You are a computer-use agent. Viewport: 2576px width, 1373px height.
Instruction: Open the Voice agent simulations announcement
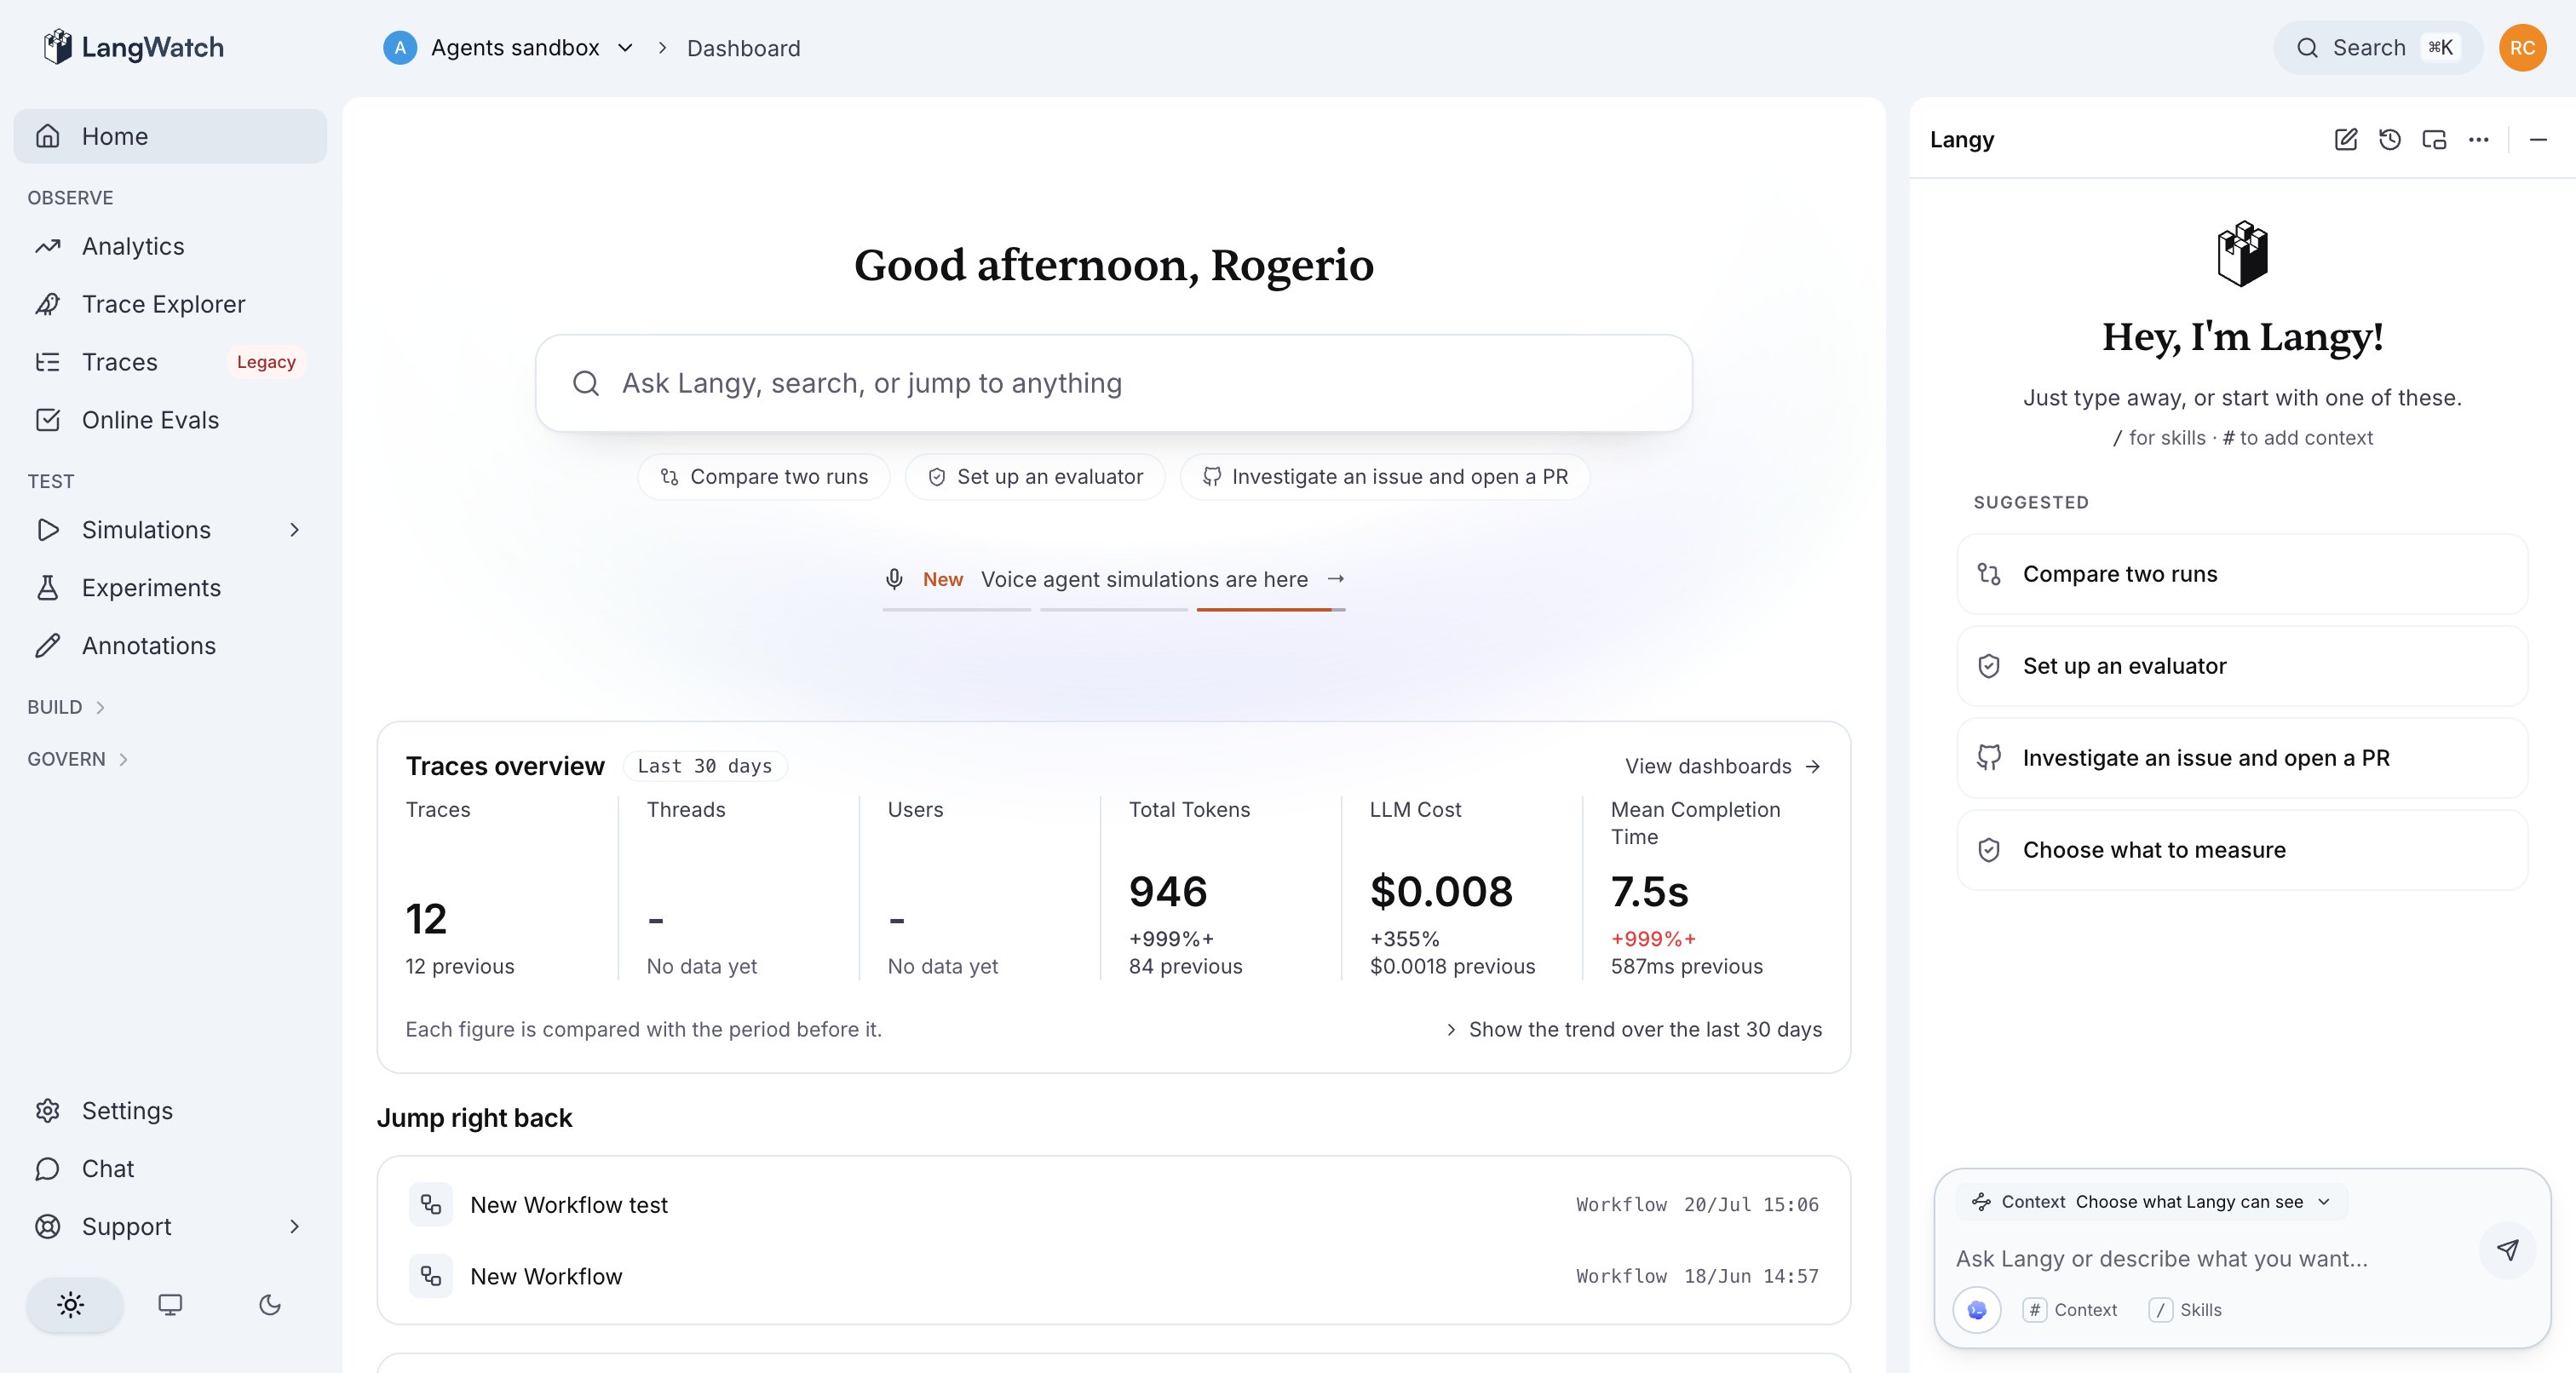click(x=1114, y=580)
